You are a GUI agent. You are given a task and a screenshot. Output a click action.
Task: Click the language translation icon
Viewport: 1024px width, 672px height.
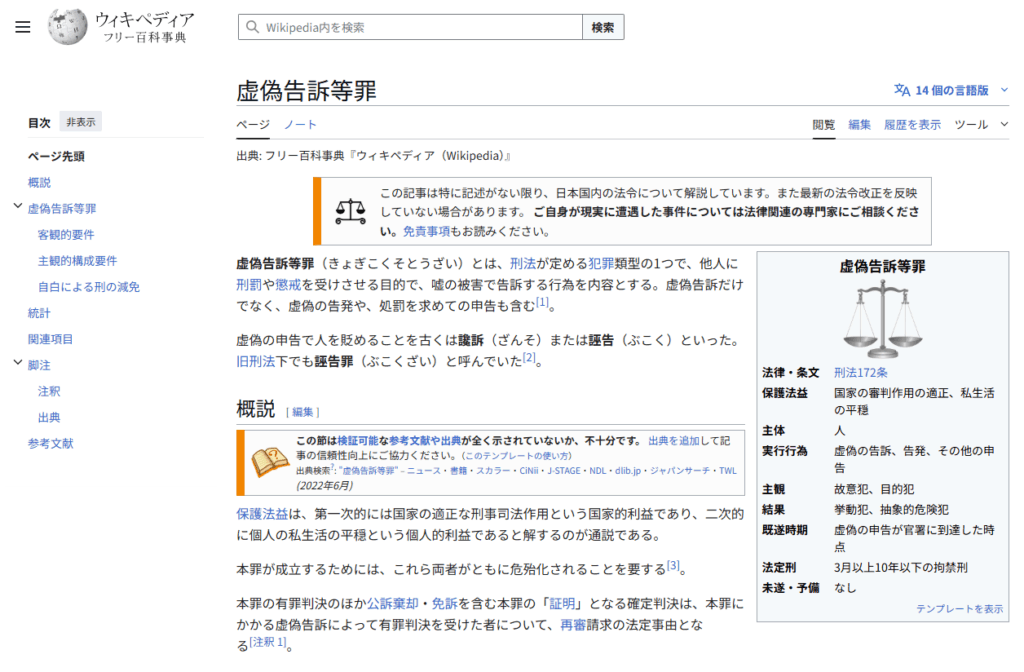902,90
